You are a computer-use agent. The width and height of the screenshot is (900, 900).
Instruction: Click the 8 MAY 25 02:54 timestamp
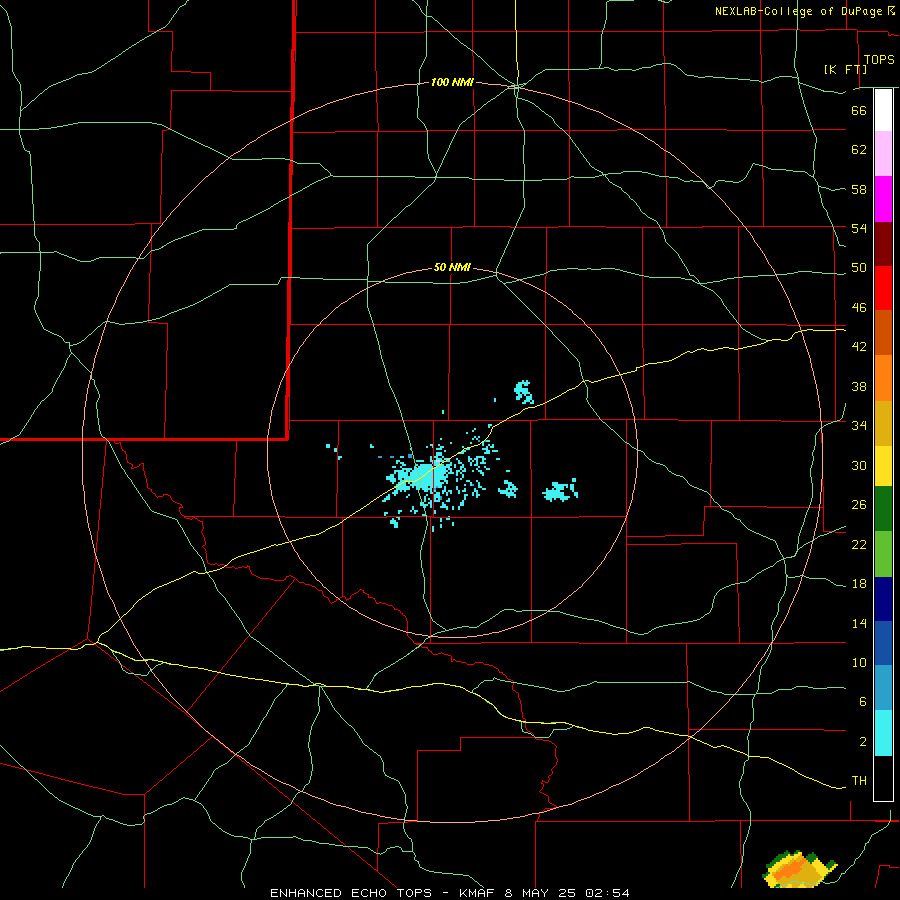click(567, 893)
